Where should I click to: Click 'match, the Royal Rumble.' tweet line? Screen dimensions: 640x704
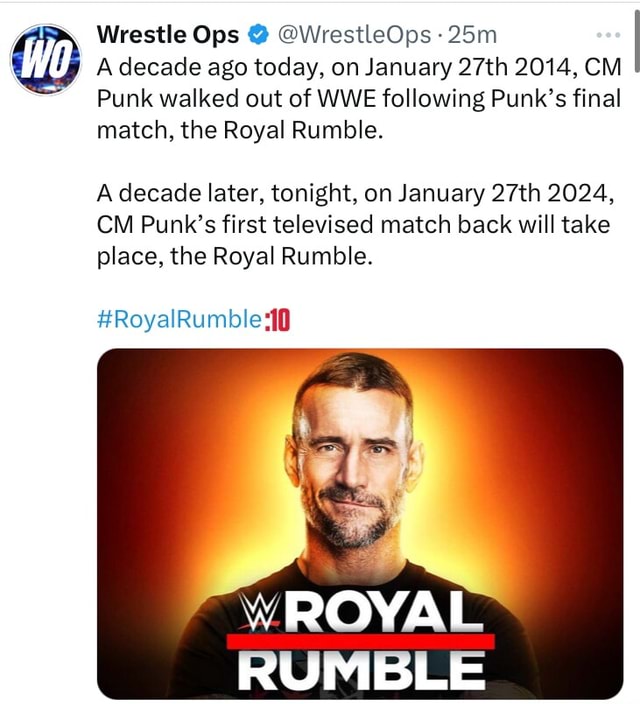point(240,130)
